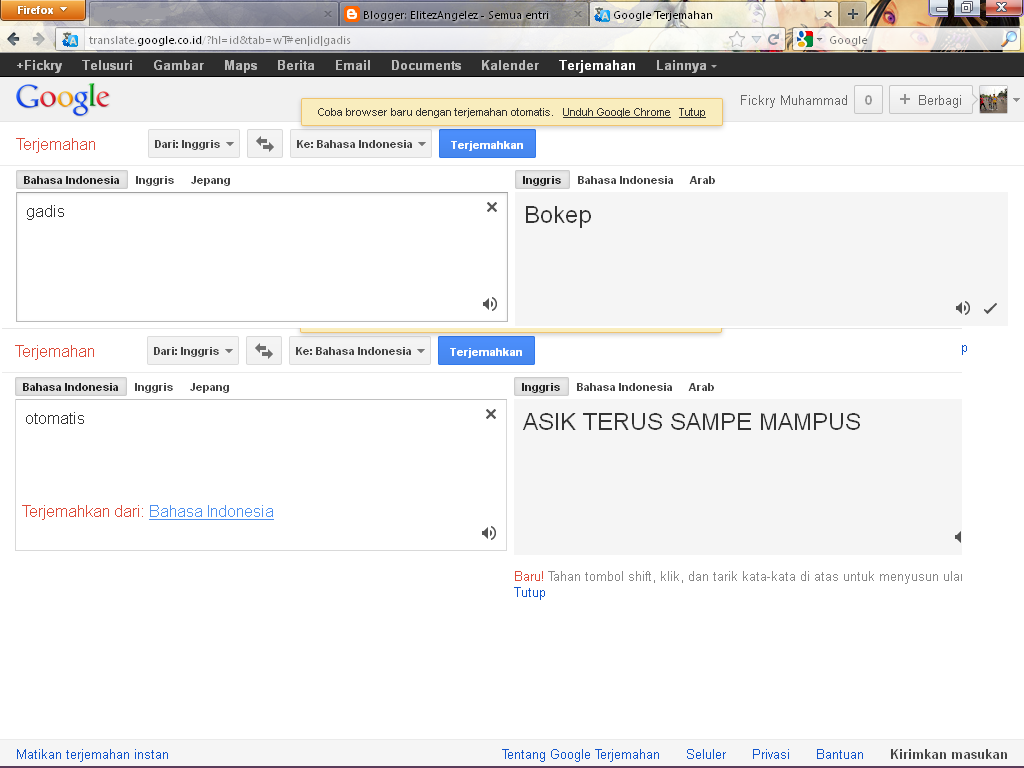Select upper source tab Jepang
1024x768 pixels.
[210, 180]
